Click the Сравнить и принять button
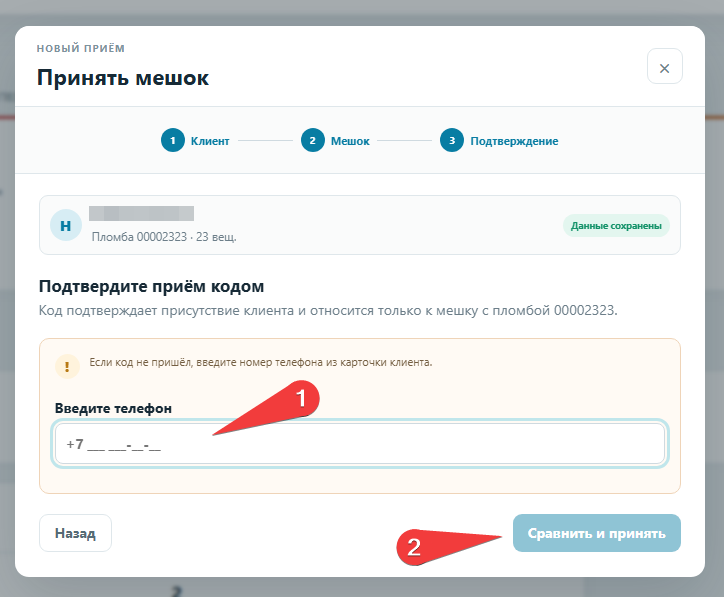724x597 pixels. point(597,533)
